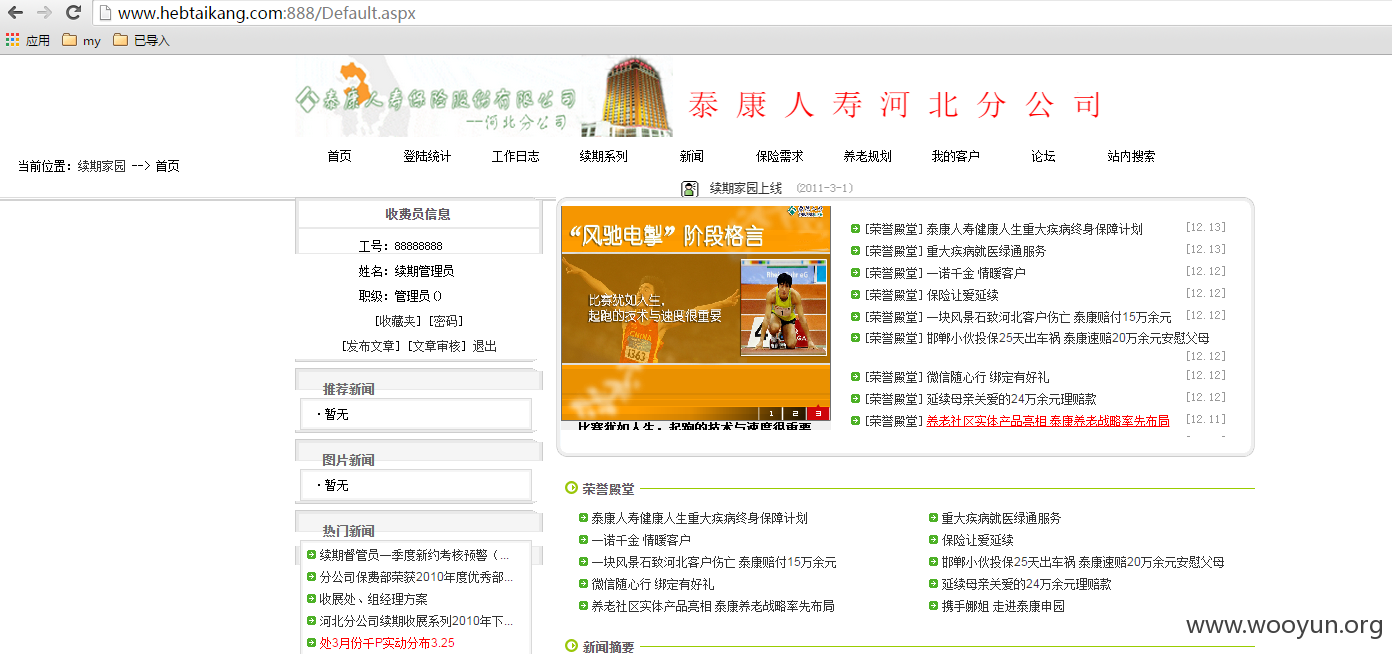Click the 风驰电掣 slideshow banner image
The image size is (1392, 654).
(695, 312)
